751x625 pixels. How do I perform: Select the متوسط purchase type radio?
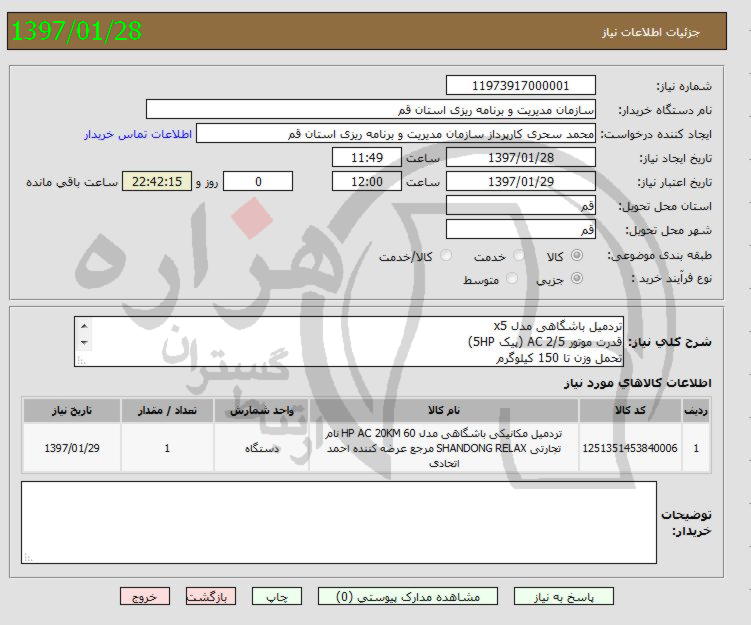pyautogui.click(x=512, y=278)
